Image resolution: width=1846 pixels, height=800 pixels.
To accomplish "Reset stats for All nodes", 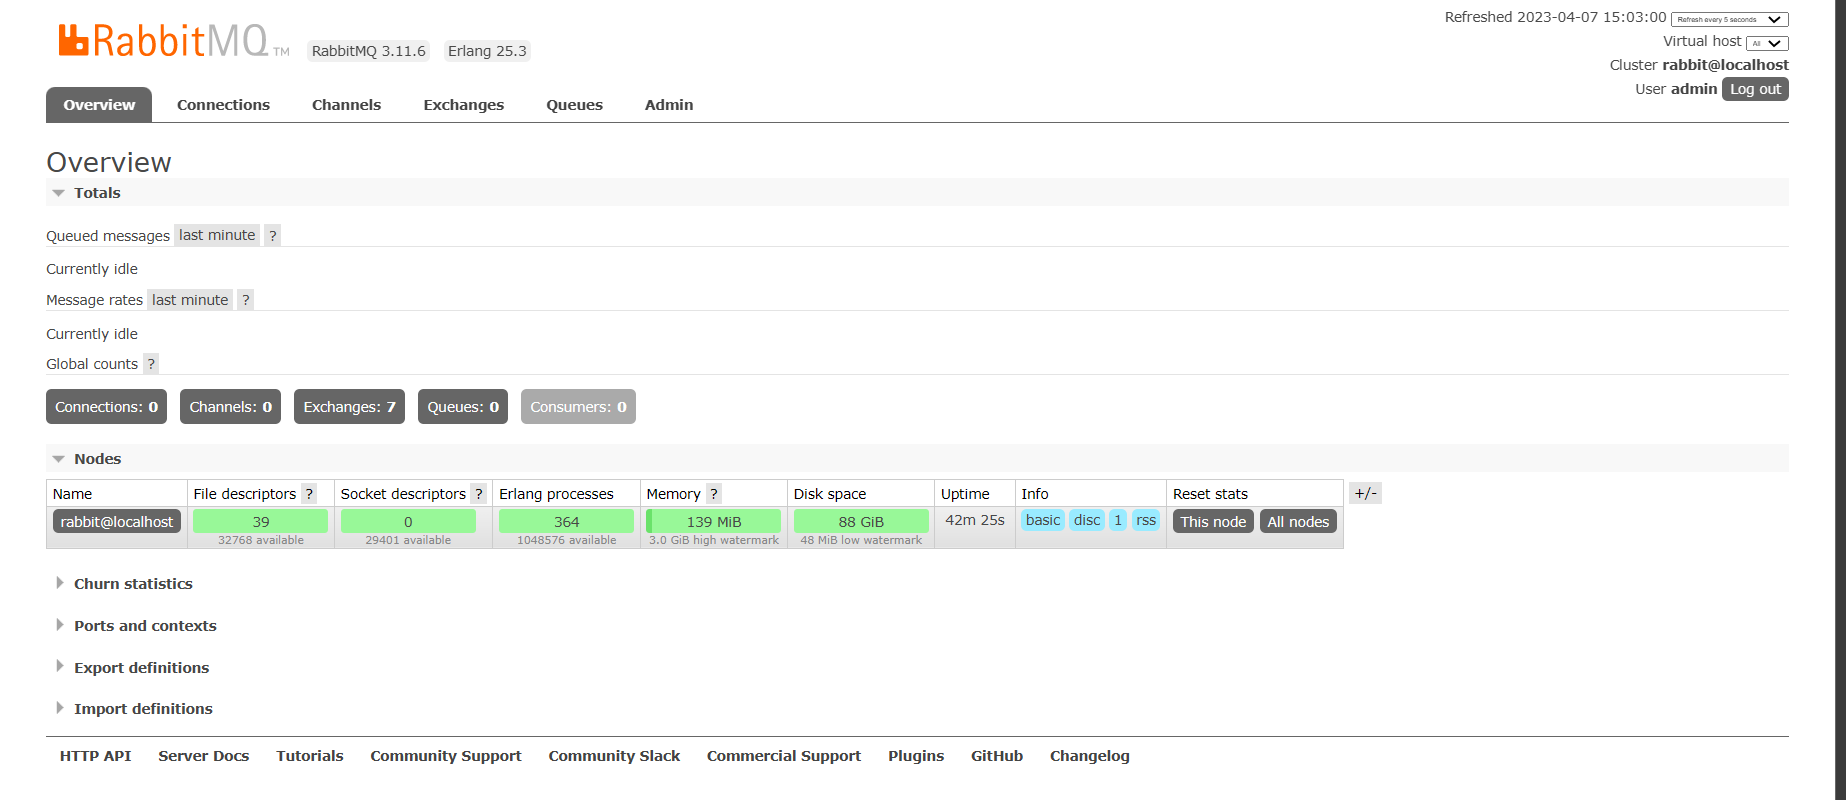I will point(1298,522).
